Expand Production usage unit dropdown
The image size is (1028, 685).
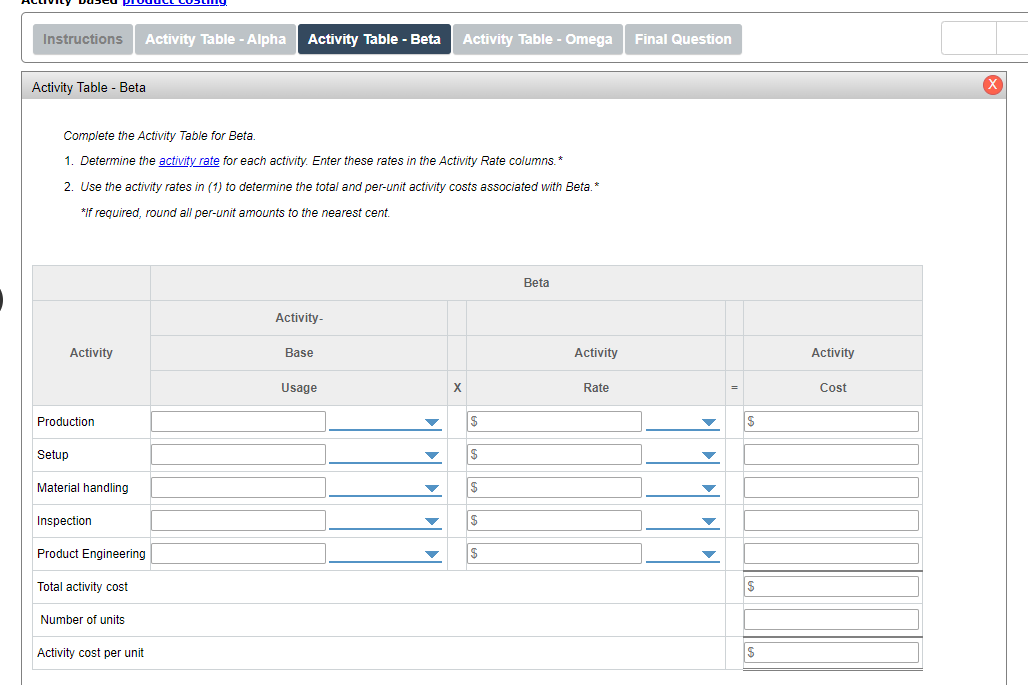click(385, 422)
